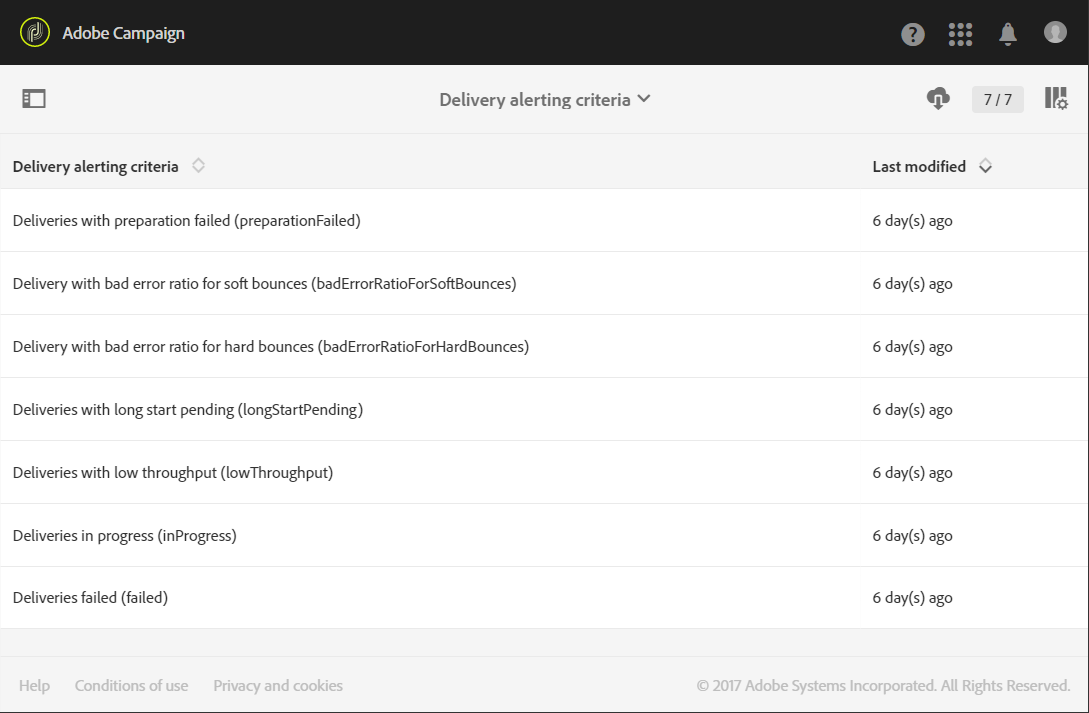Toggle the side panel icon

[34, 99]
